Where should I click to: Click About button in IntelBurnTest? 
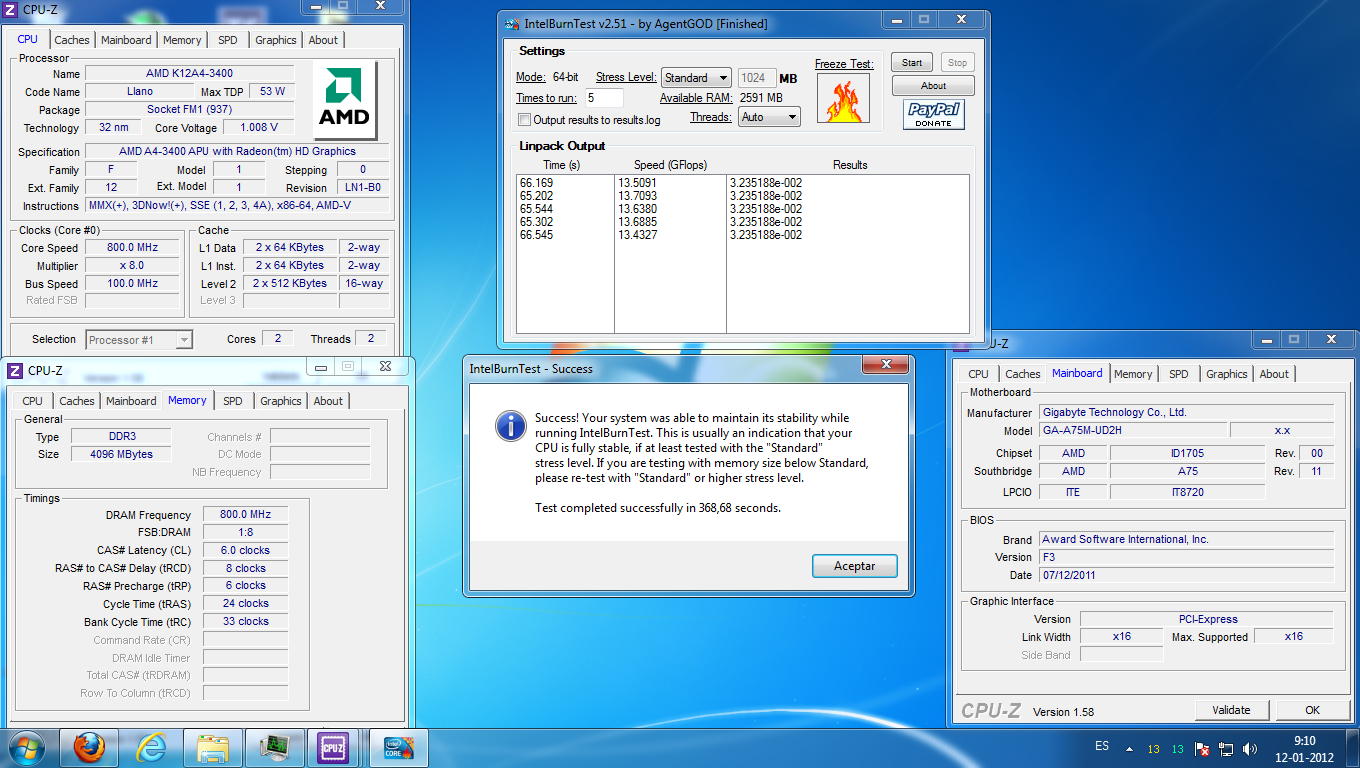coord(933,86)
